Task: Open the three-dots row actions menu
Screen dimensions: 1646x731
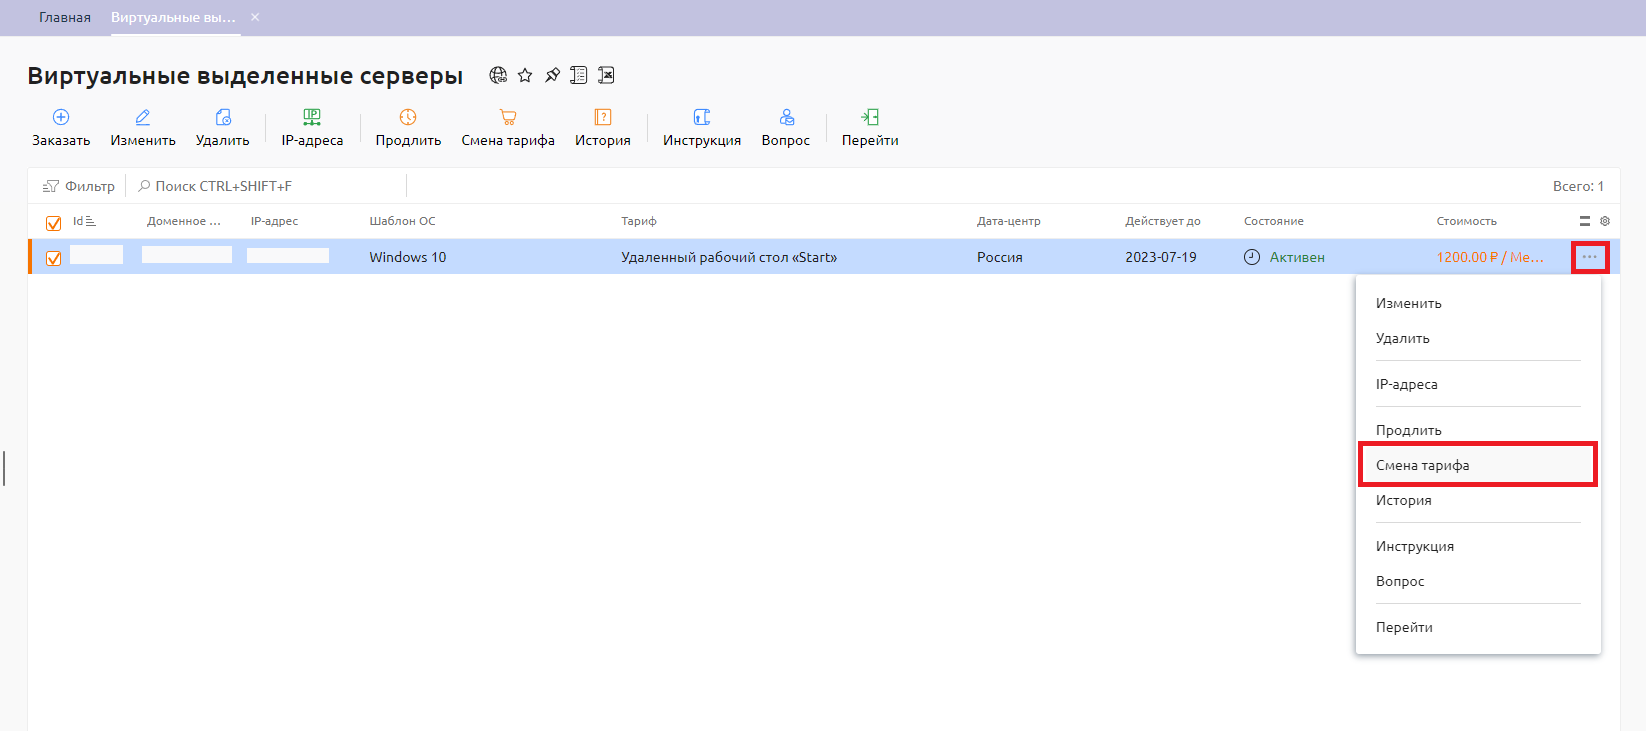Action: [1590, 257]
